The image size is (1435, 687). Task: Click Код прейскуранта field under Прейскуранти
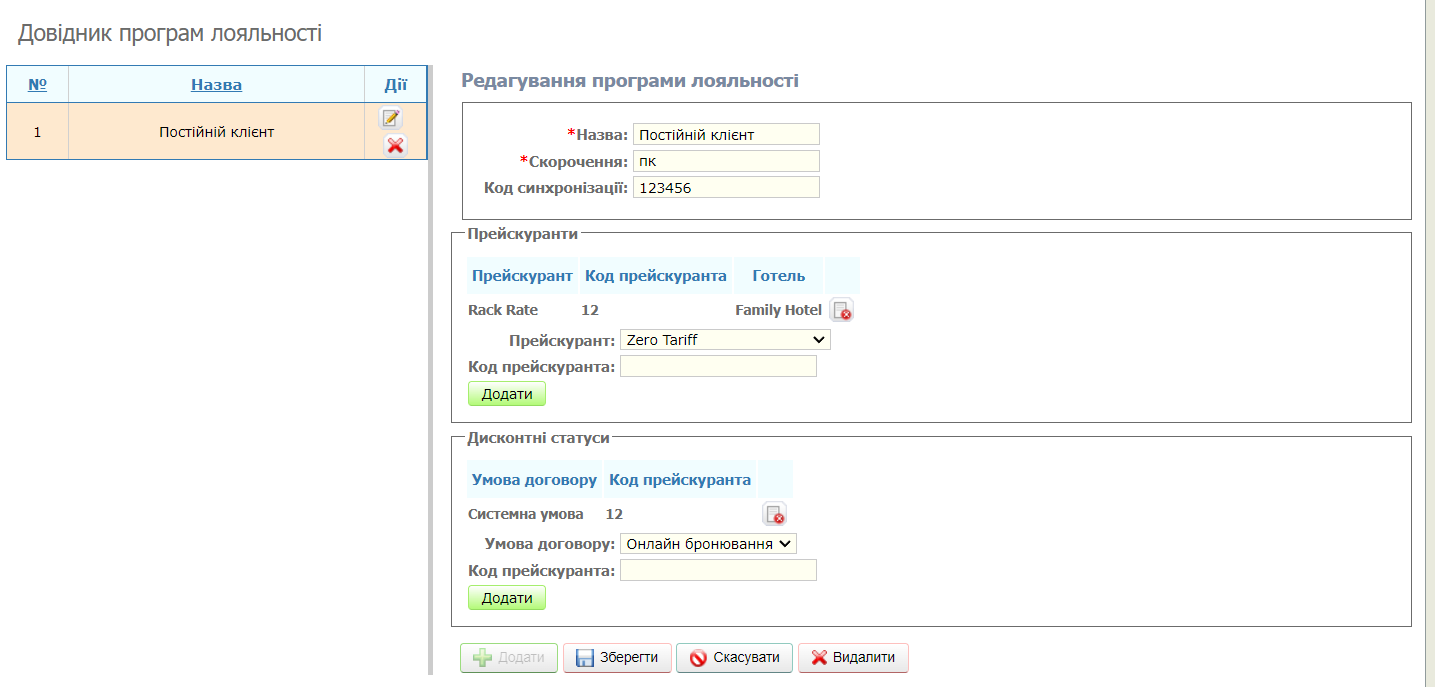[718, 367]
